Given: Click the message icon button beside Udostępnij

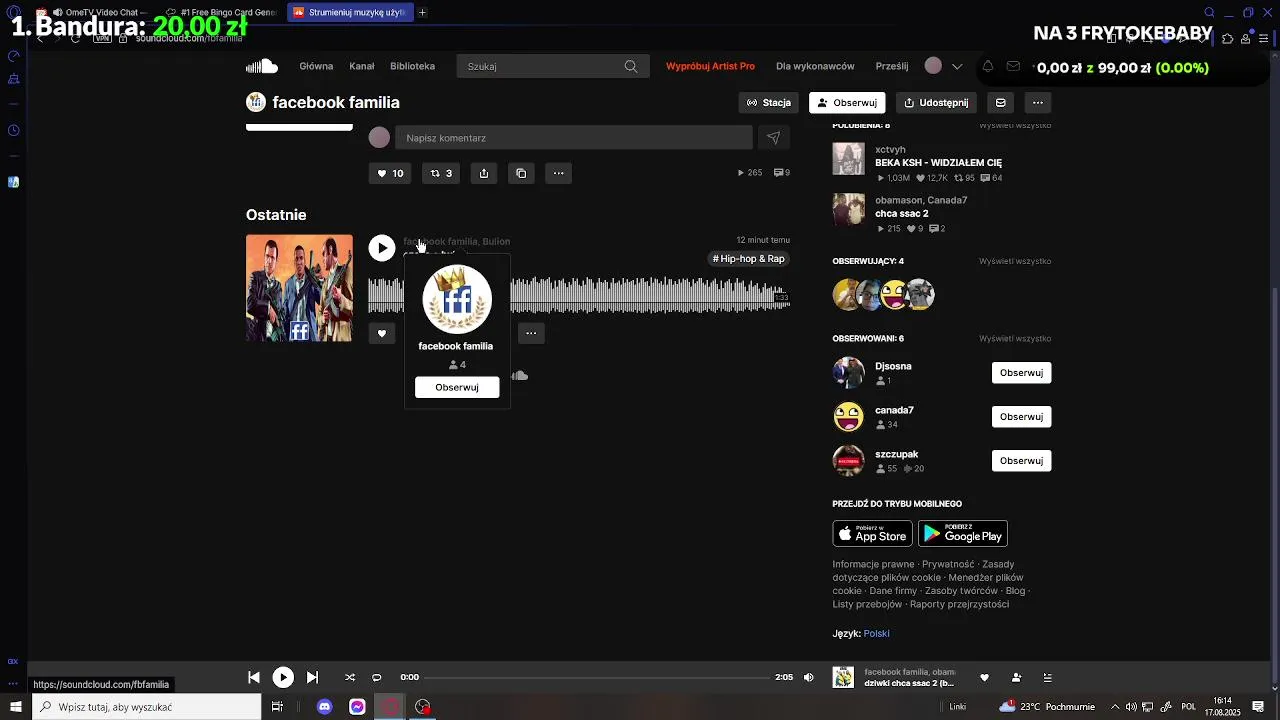Looking at the screenshot, I should pos(1000,102).
